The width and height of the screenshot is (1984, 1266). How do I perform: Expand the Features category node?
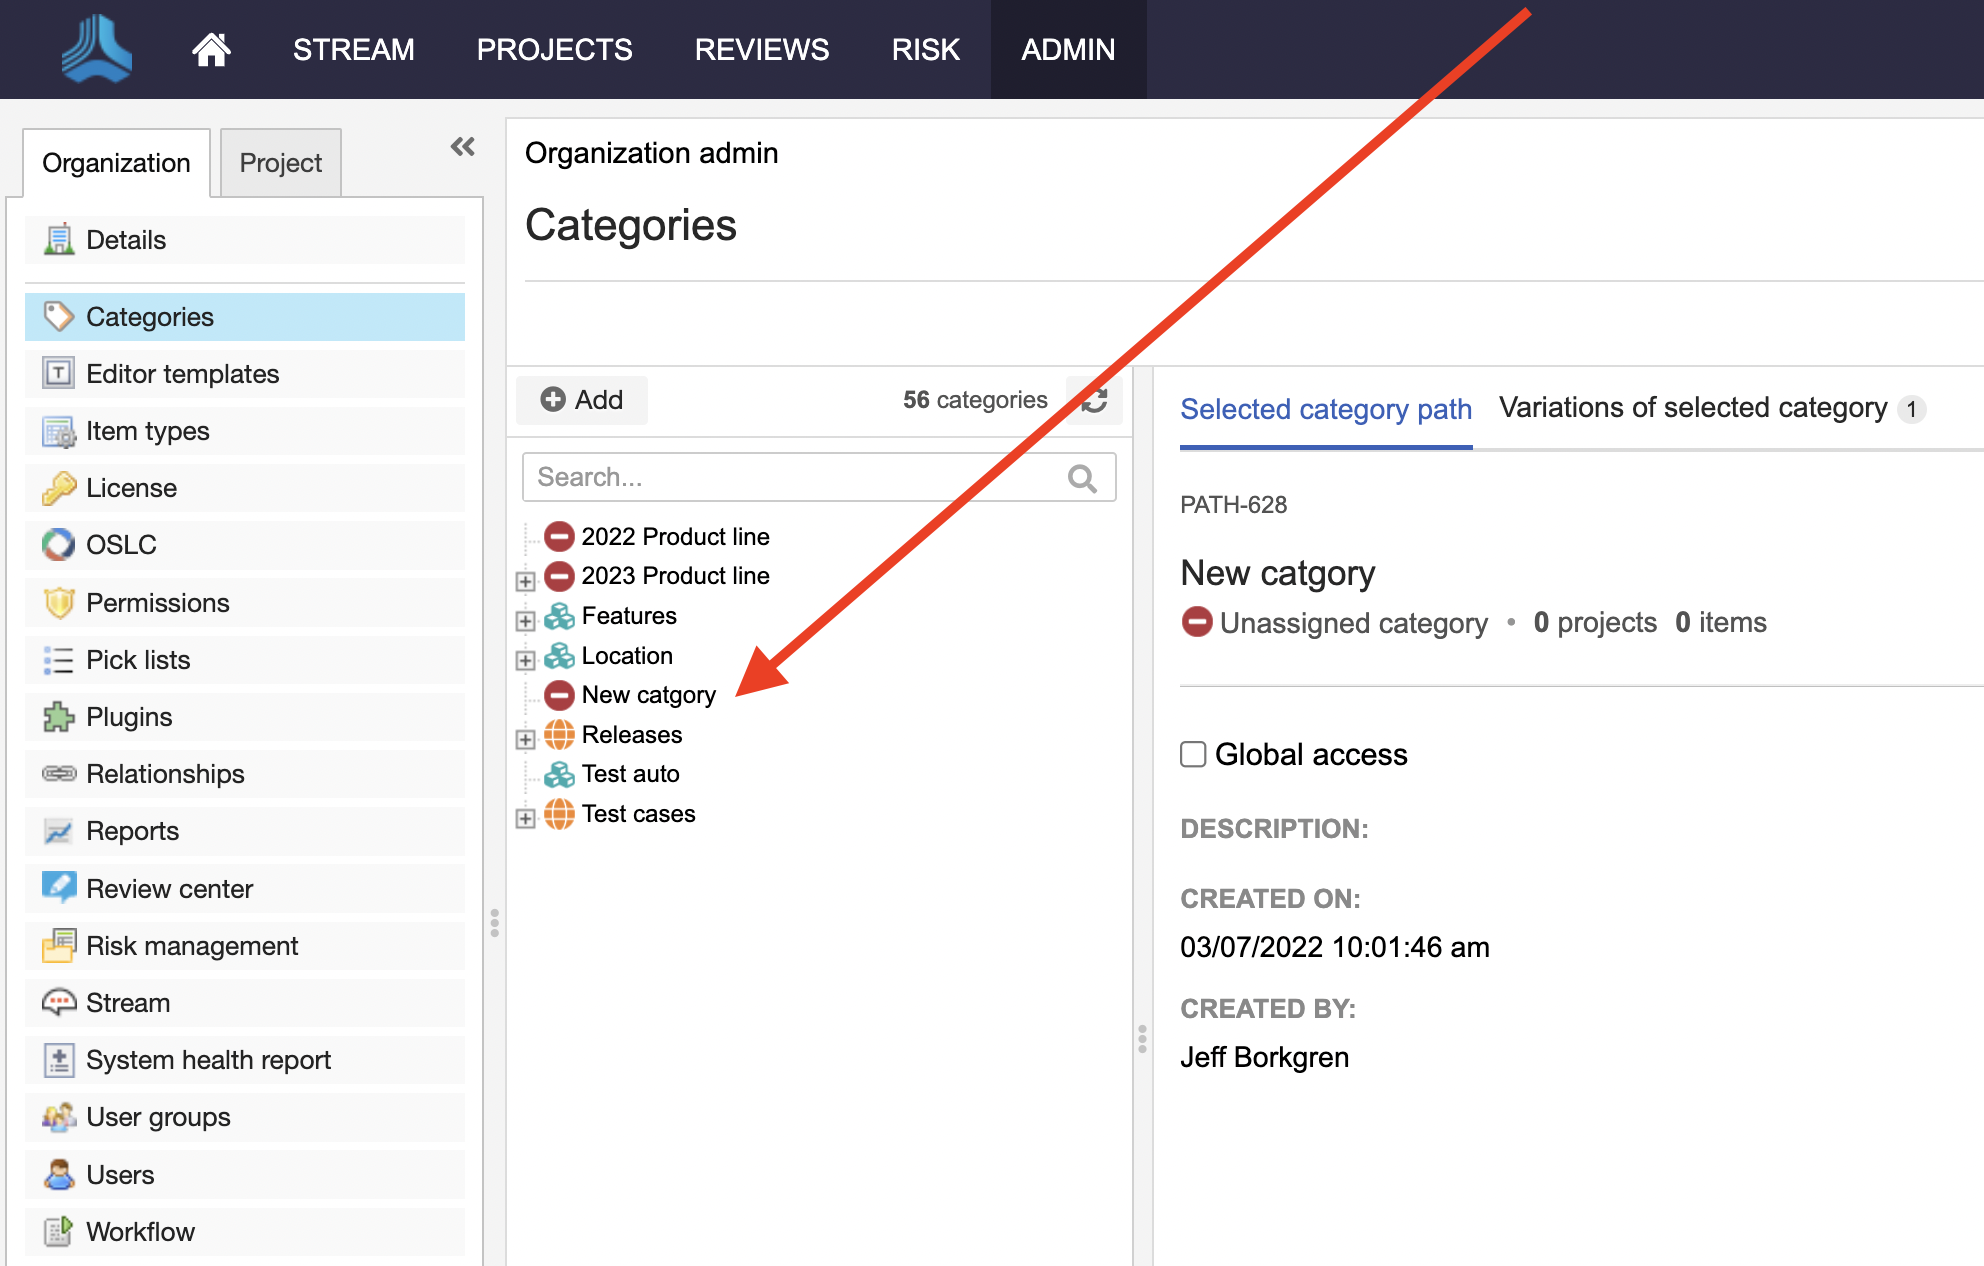[x=525, y=620]
